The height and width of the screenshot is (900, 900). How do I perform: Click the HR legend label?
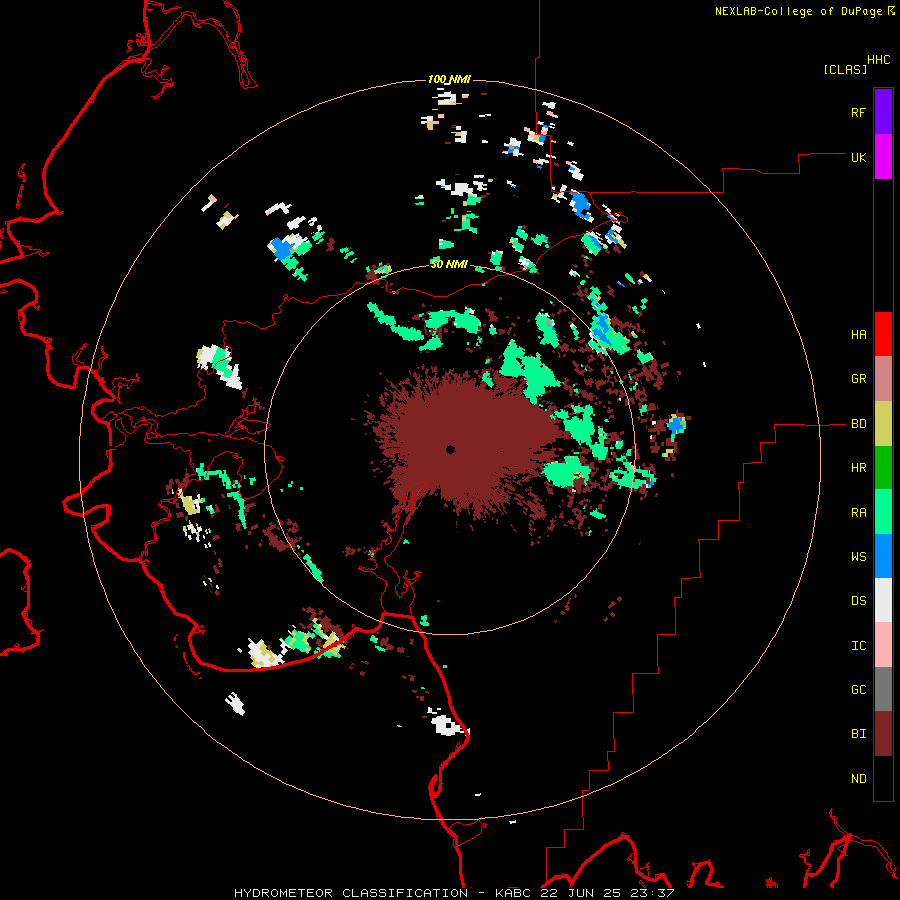coord(858,468)
